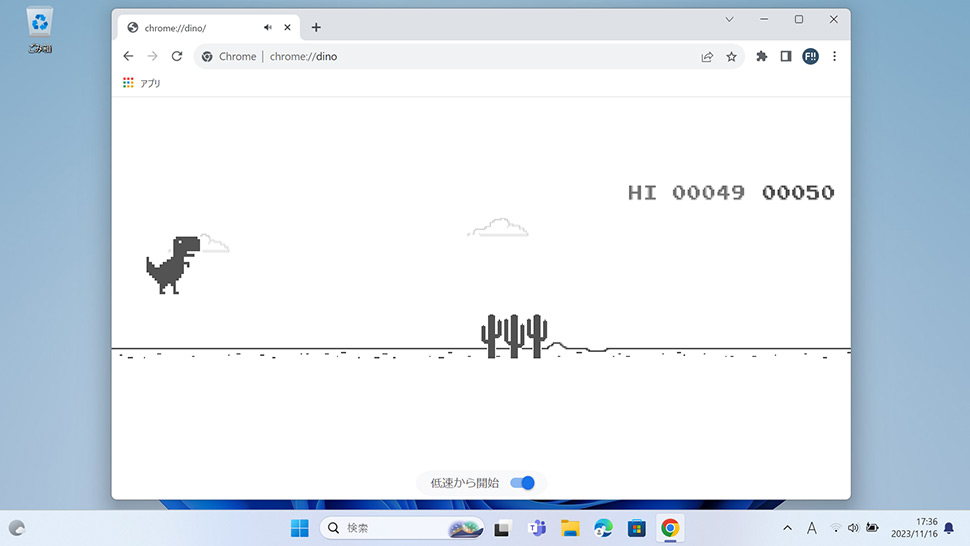
Task: Click the taskbar 検索 search box
Action: (402, 528)
